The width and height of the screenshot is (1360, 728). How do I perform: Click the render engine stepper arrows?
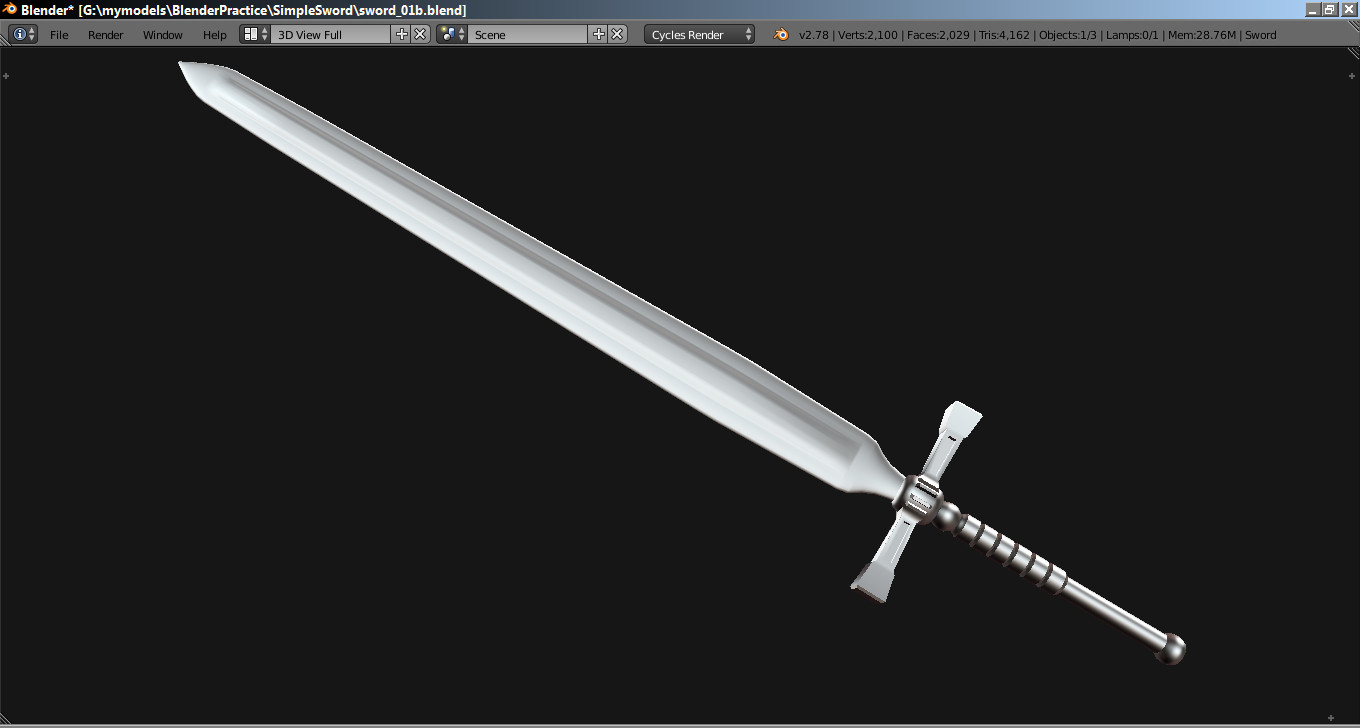click(748, 34)
